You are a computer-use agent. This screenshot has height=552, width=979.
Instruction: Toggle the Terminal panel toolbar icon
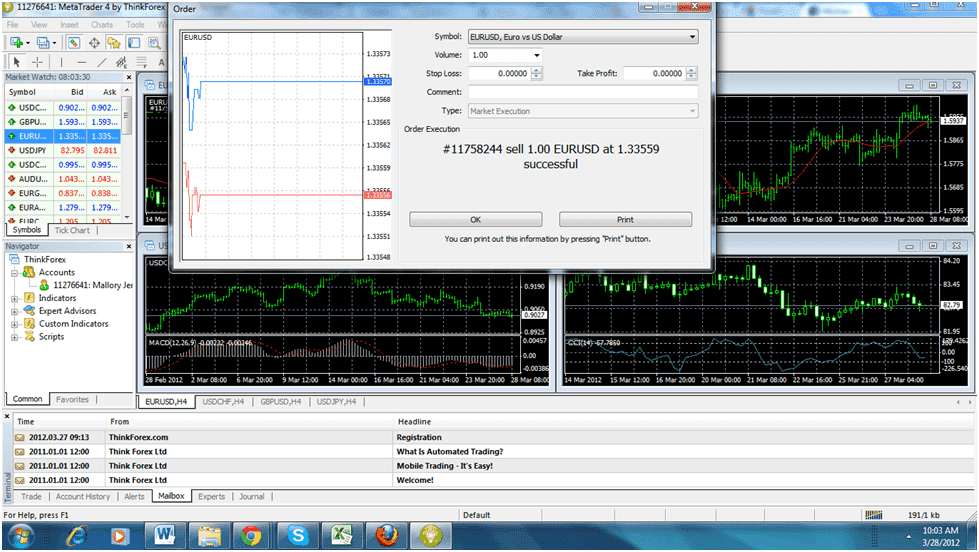coord(134,42)
